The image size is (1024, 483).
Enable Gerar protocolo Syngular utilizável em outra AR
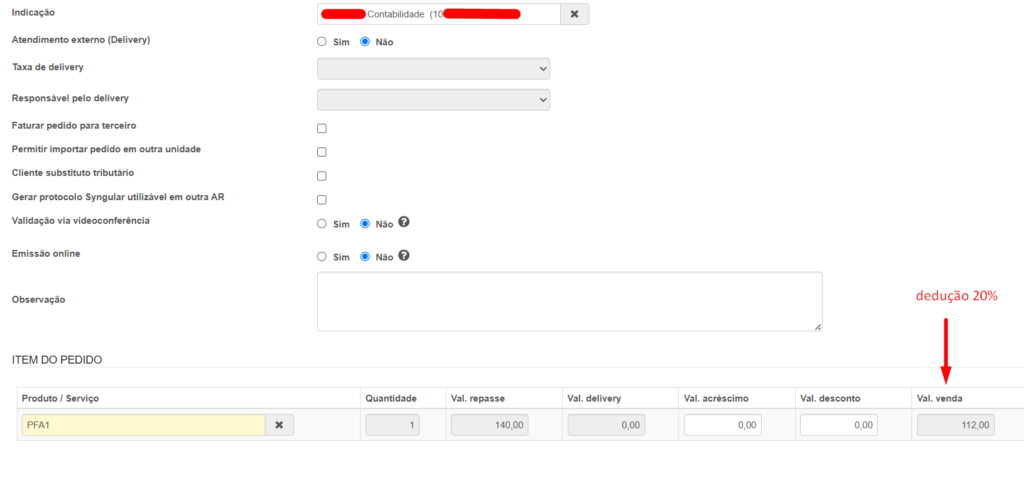322,200
